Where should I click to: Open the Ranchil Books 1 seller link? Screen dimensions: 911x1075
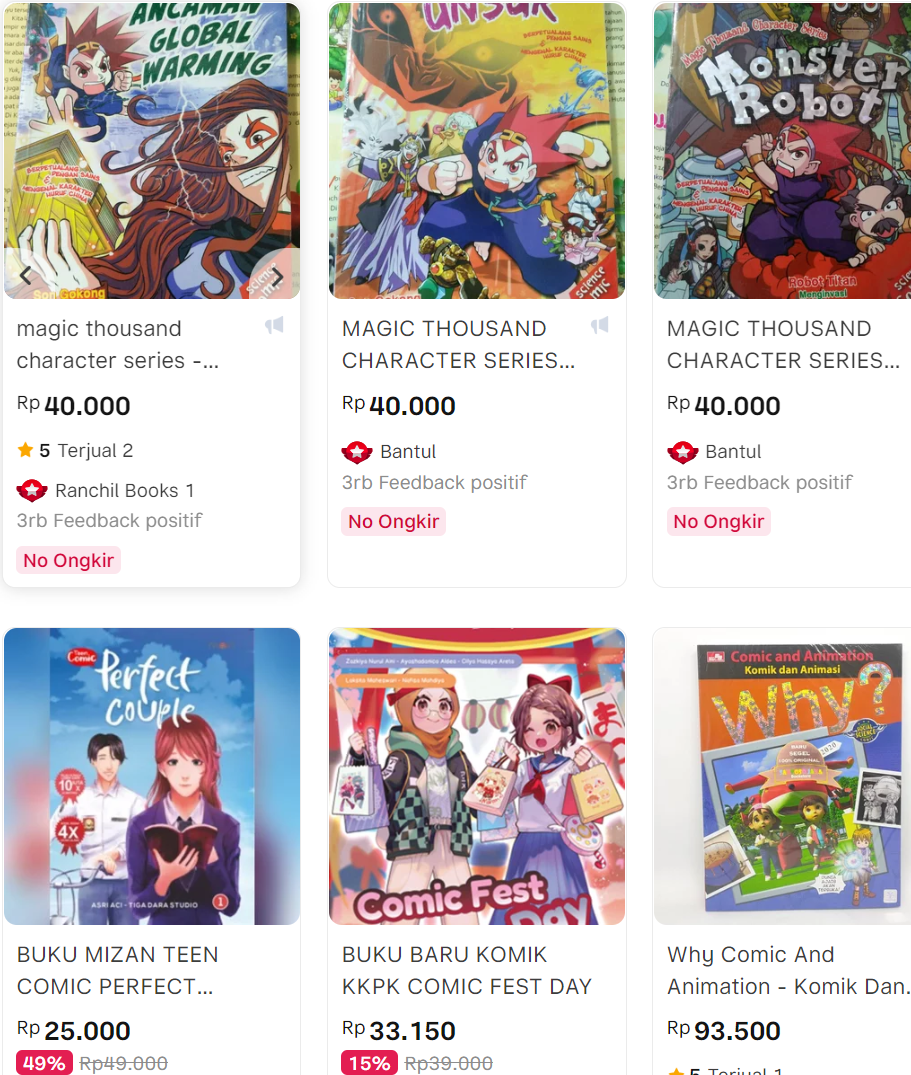pyautogui.click(x=124, y=490)
